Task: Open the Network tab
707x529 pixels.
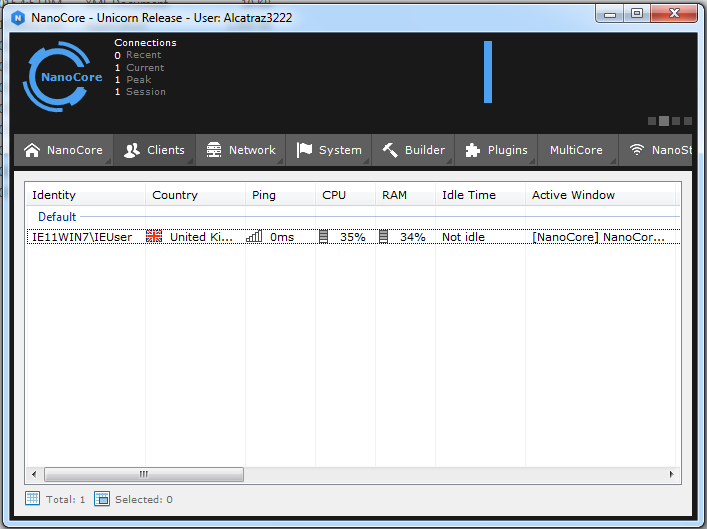Action: coord(241,150)
